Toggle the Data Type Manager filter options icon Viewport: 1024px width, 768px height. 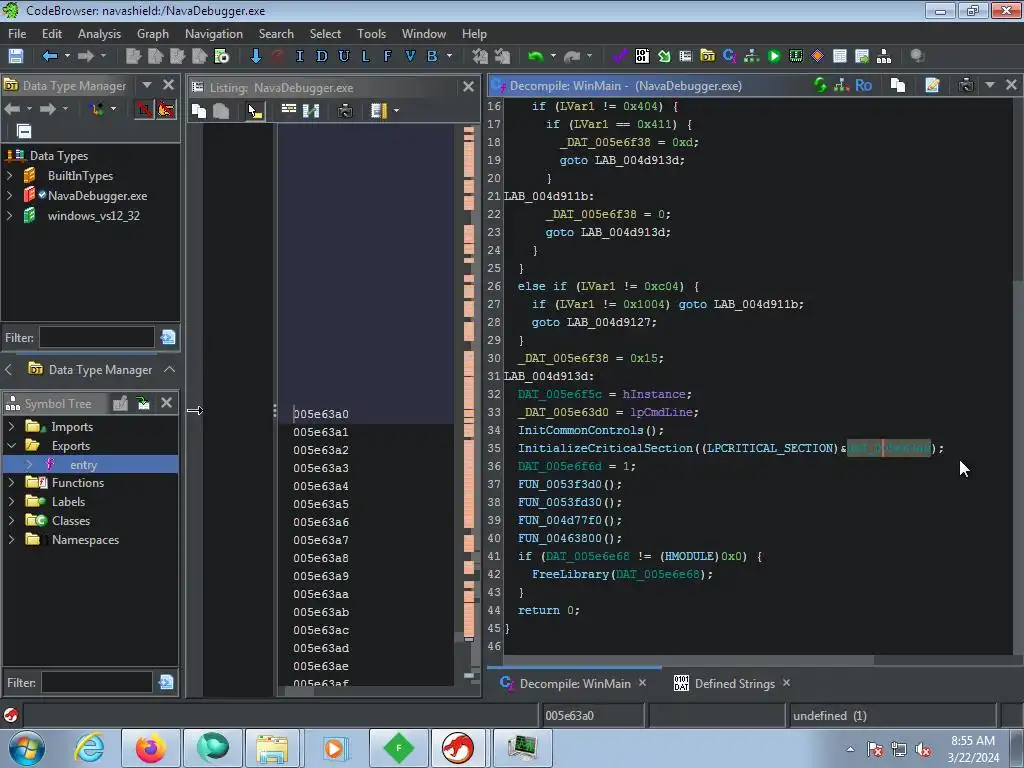pyautogui.click(x=168, y=337)
